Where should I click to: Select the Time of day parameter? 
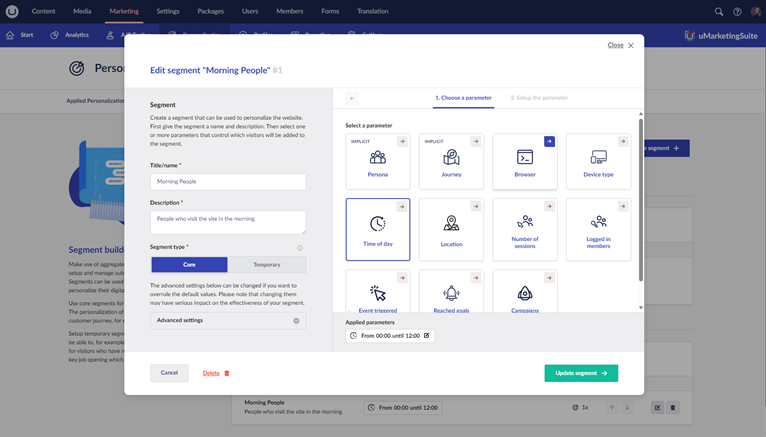tap(377, 229)
